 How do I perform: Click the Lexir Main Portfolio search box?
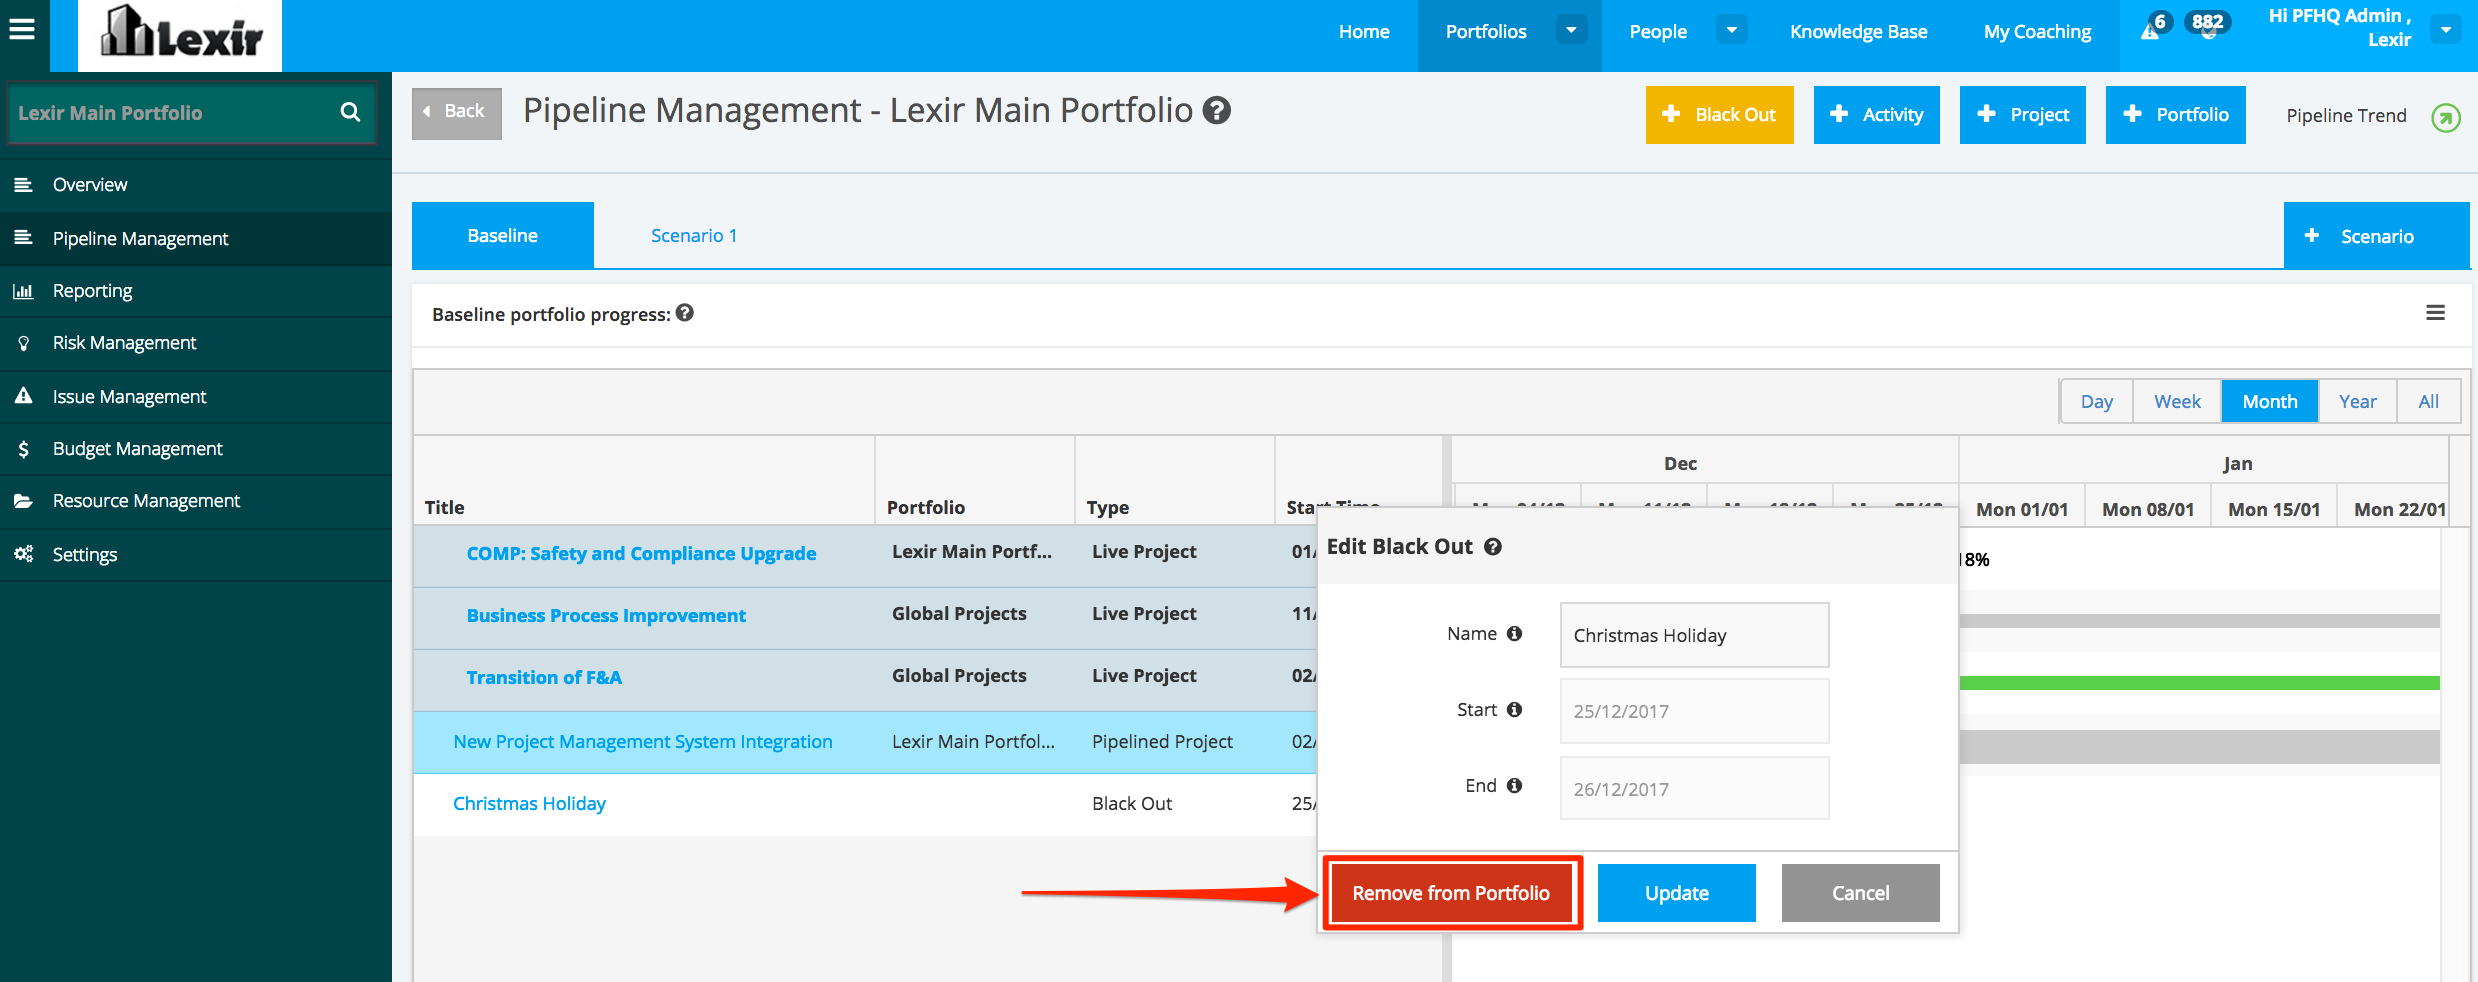pyautogui.click(x=191, y=113)
